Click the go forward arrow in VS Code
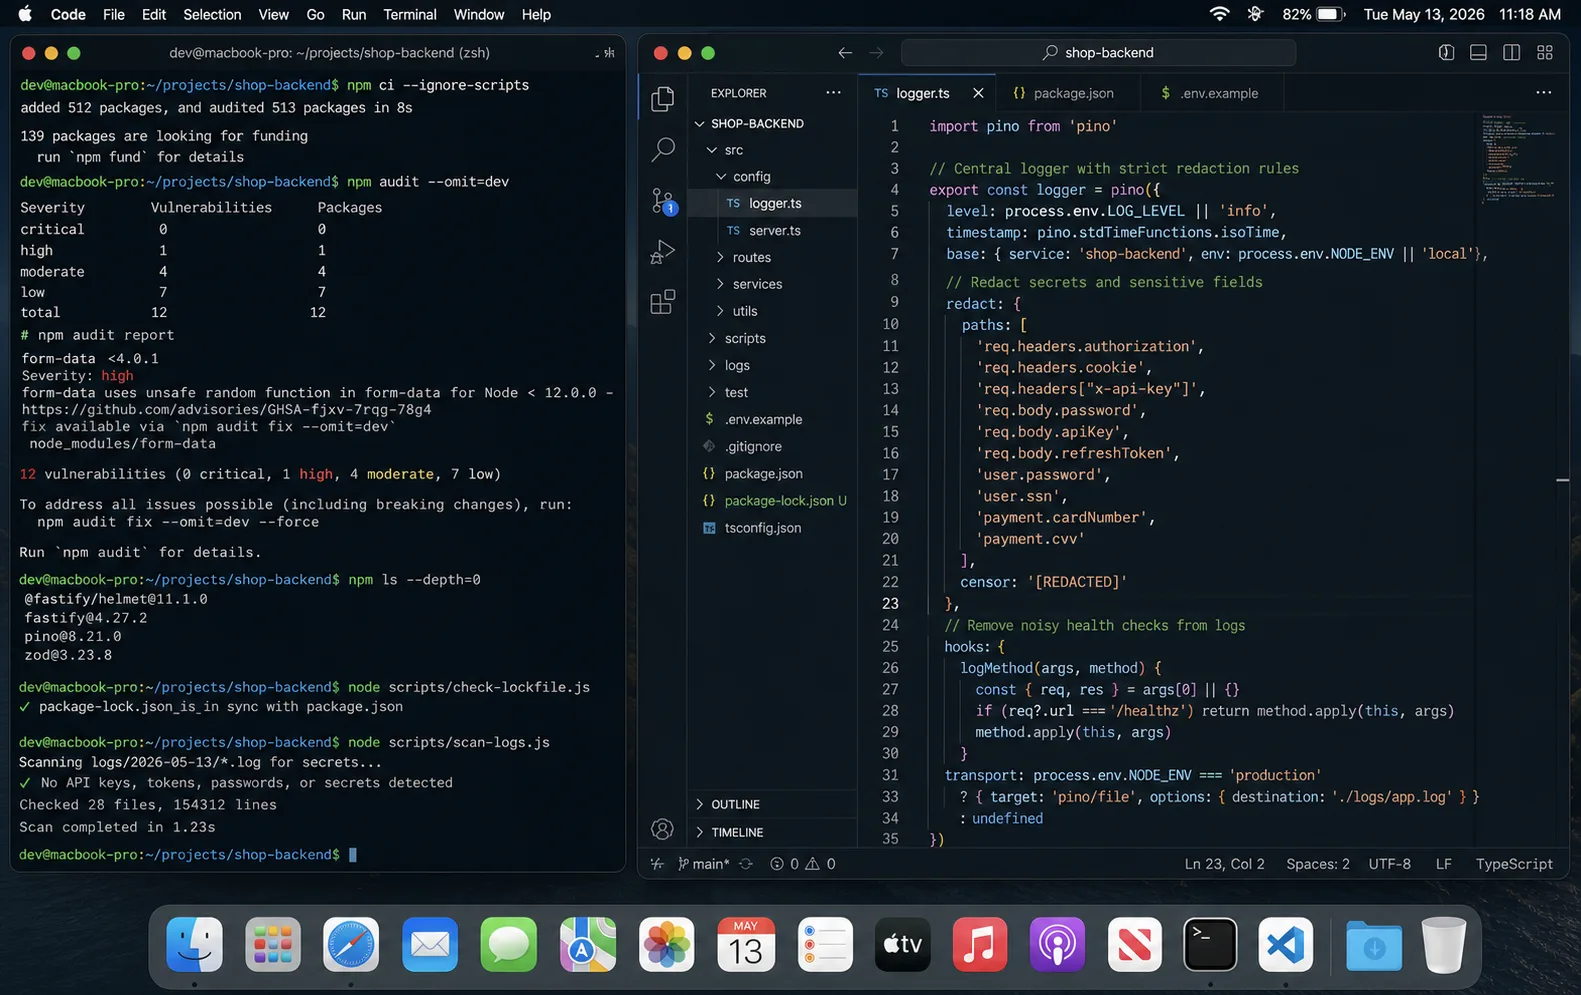 pyautogui.click(x=876, y=53)
